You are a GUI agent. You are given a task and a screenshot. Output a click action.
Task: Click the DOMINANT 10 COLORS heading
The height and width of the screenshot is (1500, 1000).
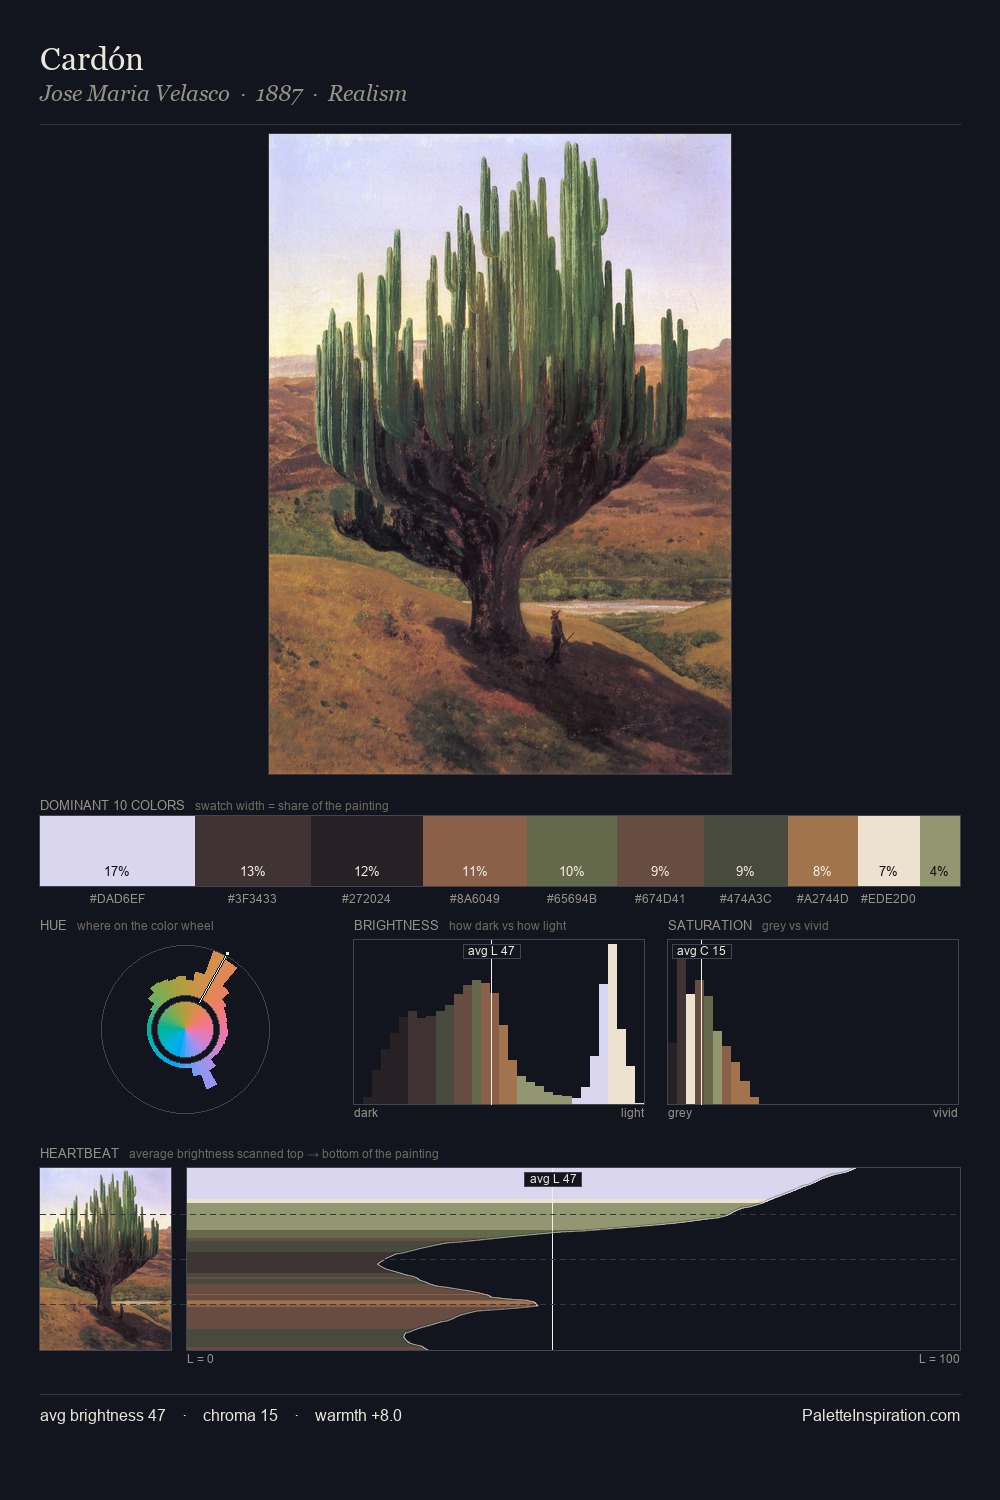coord(112,805)
